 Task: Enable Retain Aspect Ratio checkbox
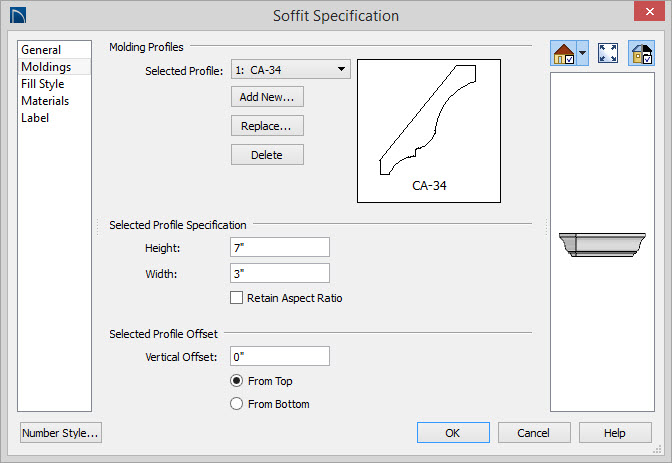coord(236,298)
